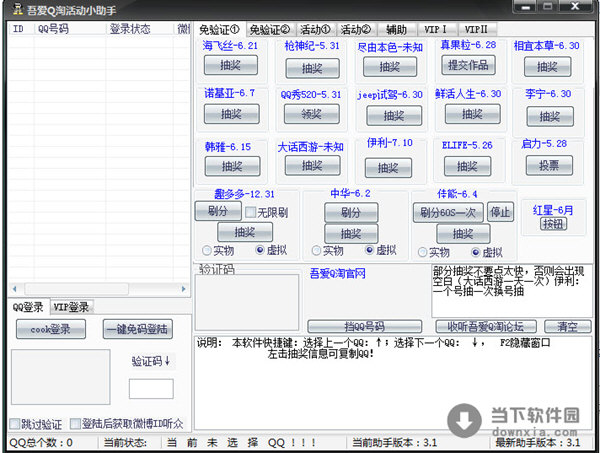Click the 验证码 input field

[151, 389]
